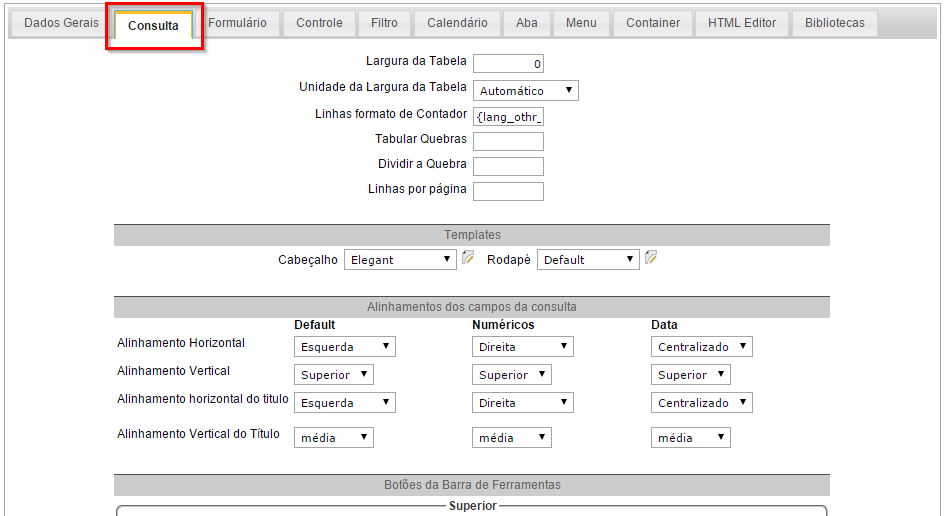The height and width of the screenshot is (516, 945).
Task: Open Default Alinhamento Vertical do Título dropdown
Action: (334, 438)
